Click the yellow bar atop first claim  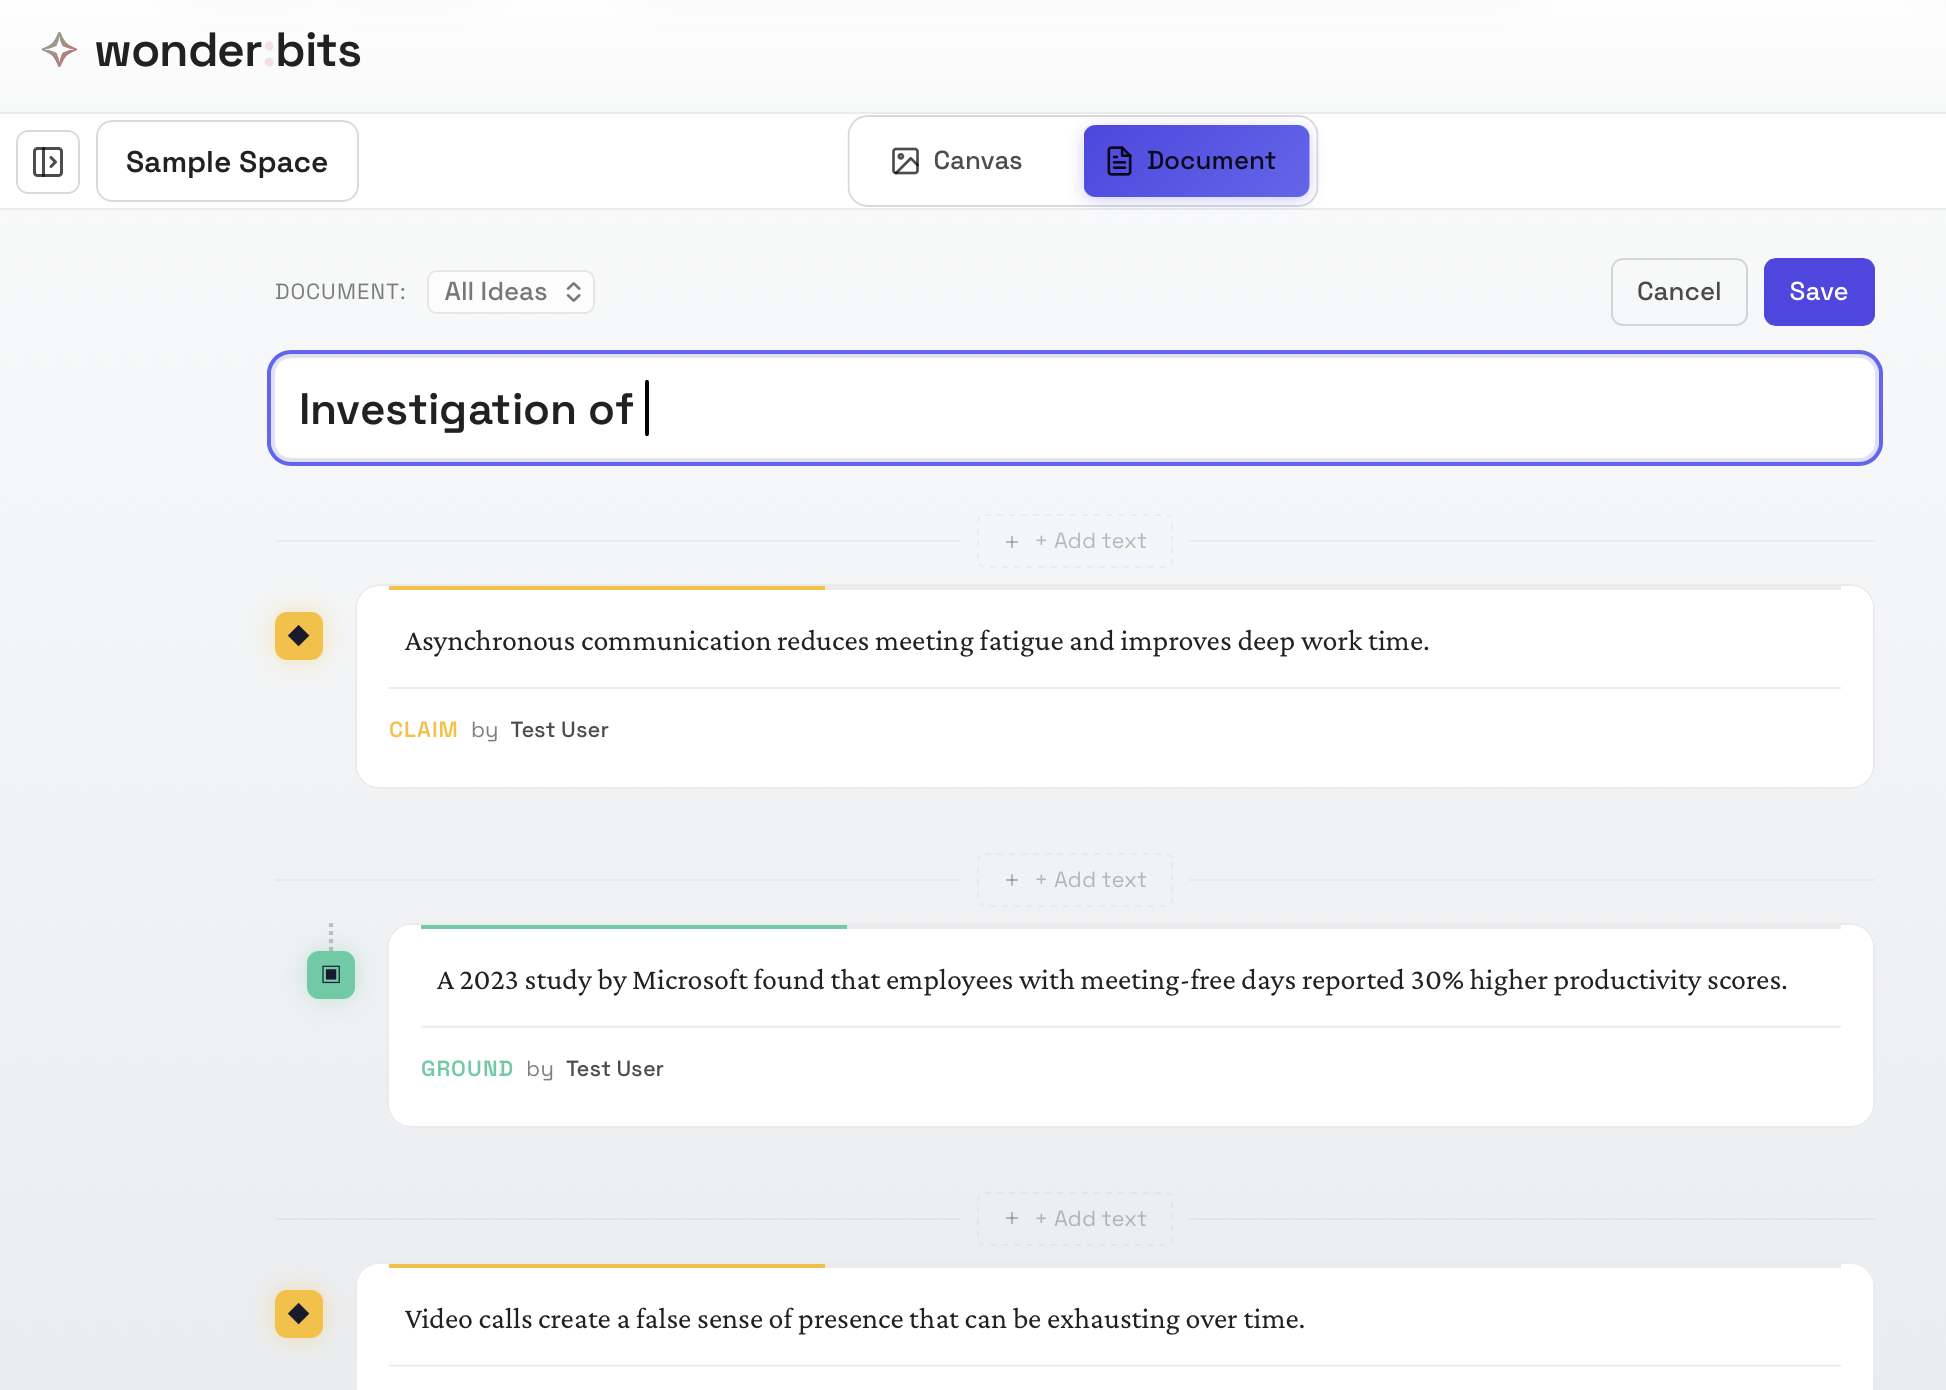[606, 588]
